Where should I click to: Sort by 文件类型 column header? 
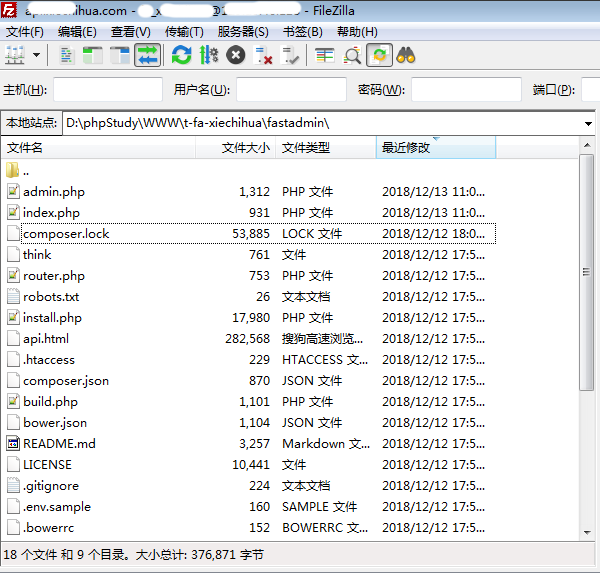pyautogui.click(x=326, y=147)
